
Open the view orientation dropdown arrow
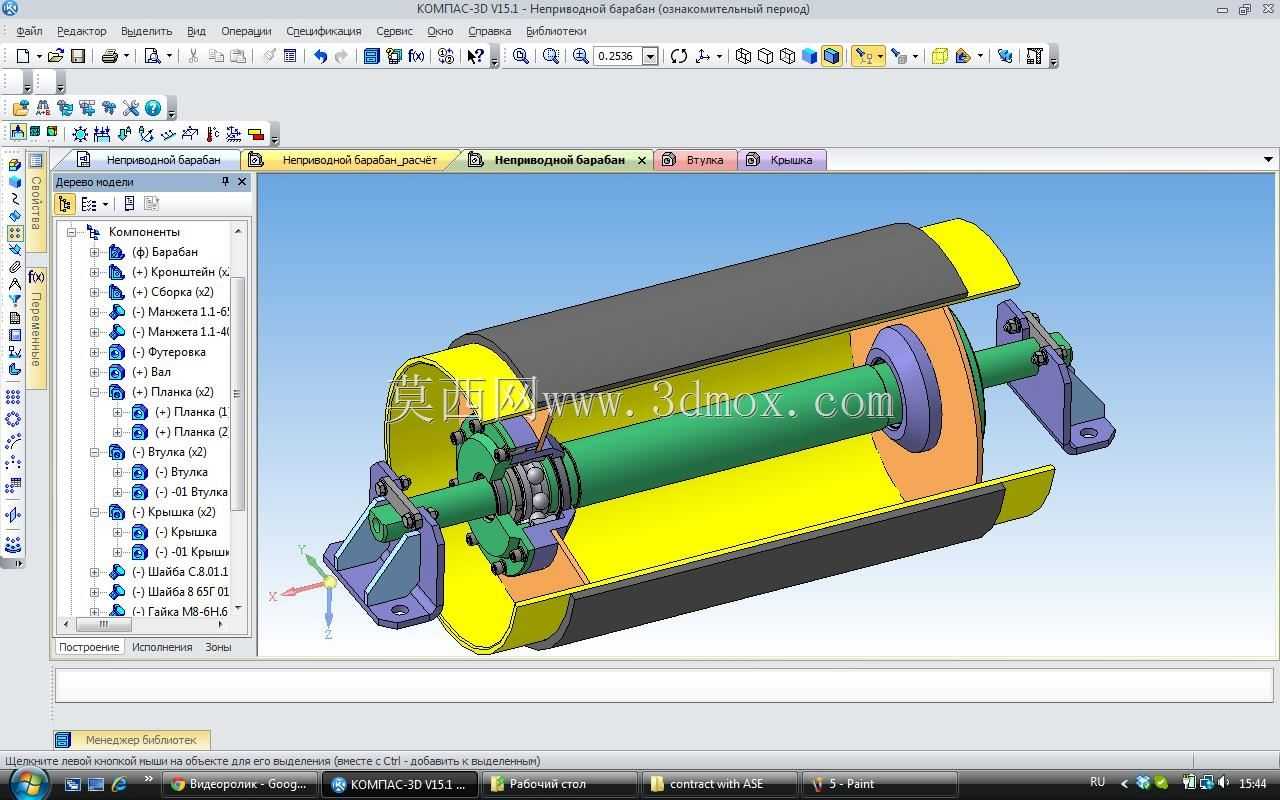pos(719,57)
